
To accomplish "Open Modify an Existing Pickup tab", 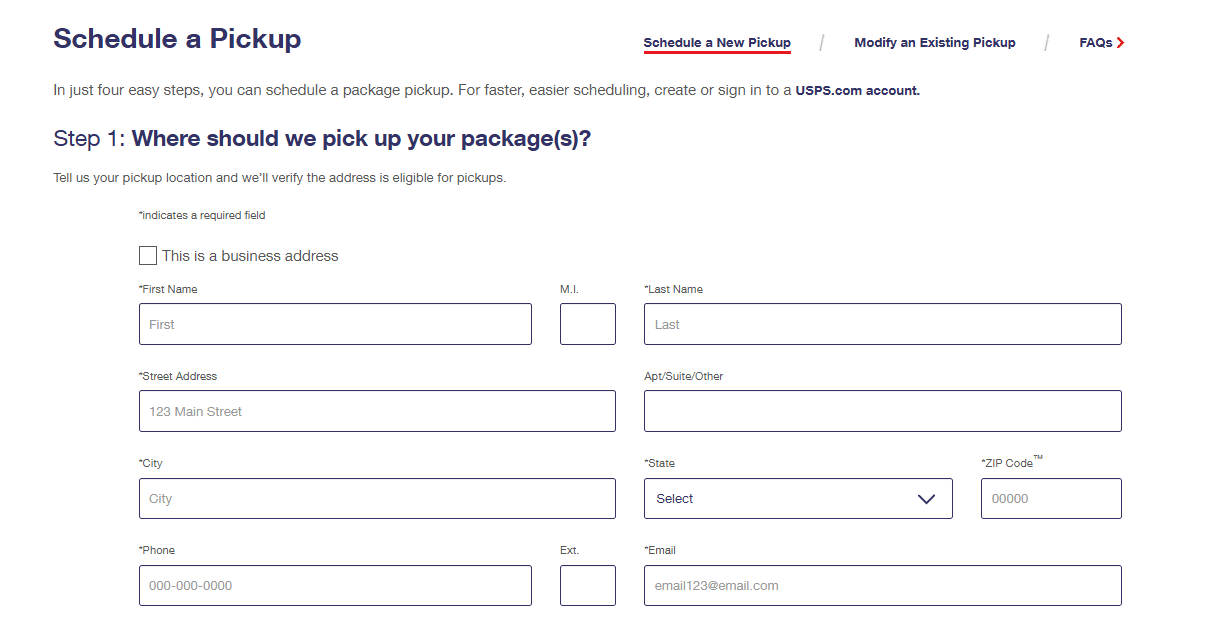I will coord(935,43).
